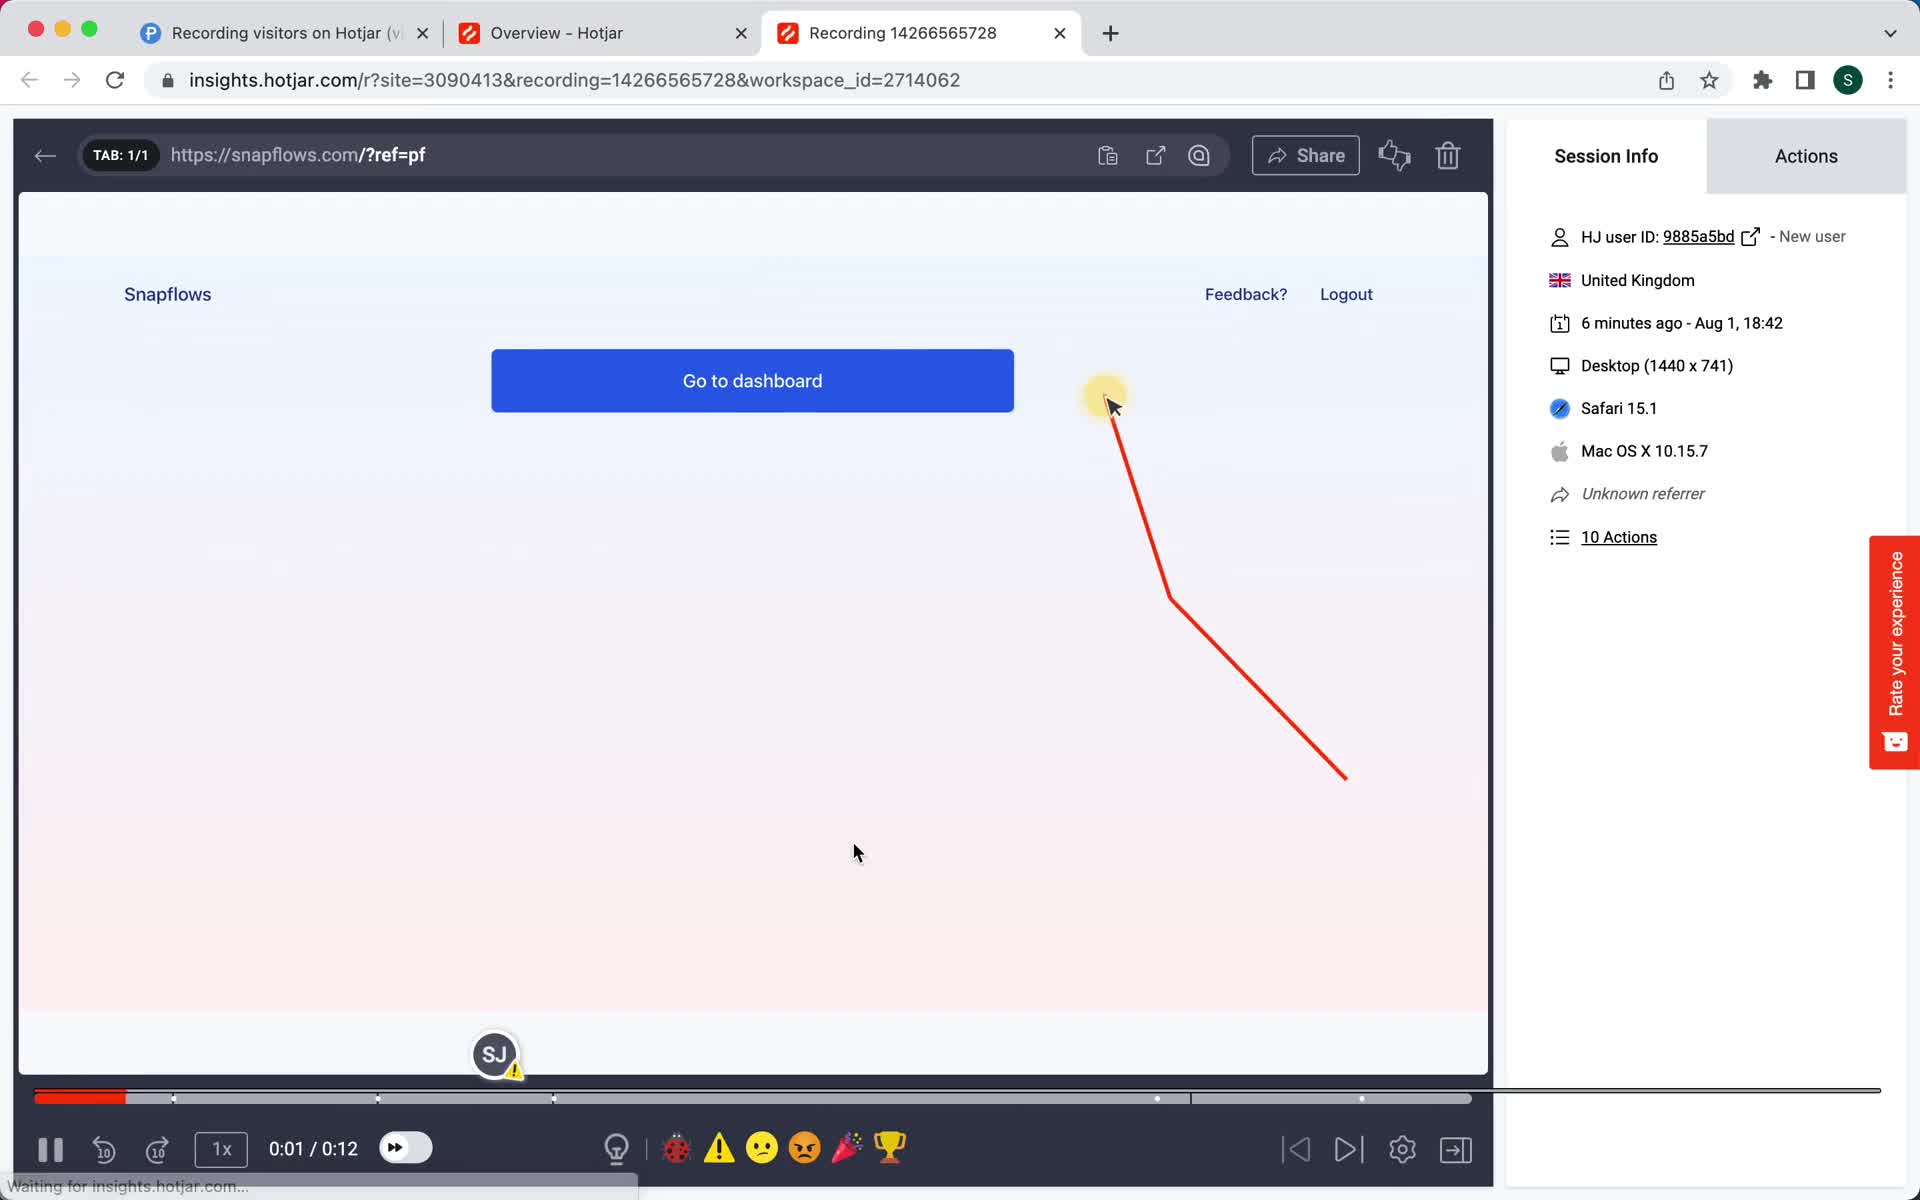Click HJ user ID 9885a5bd link
The width and height of the screenshot is (1920, 1200).
pos(1700,235)
